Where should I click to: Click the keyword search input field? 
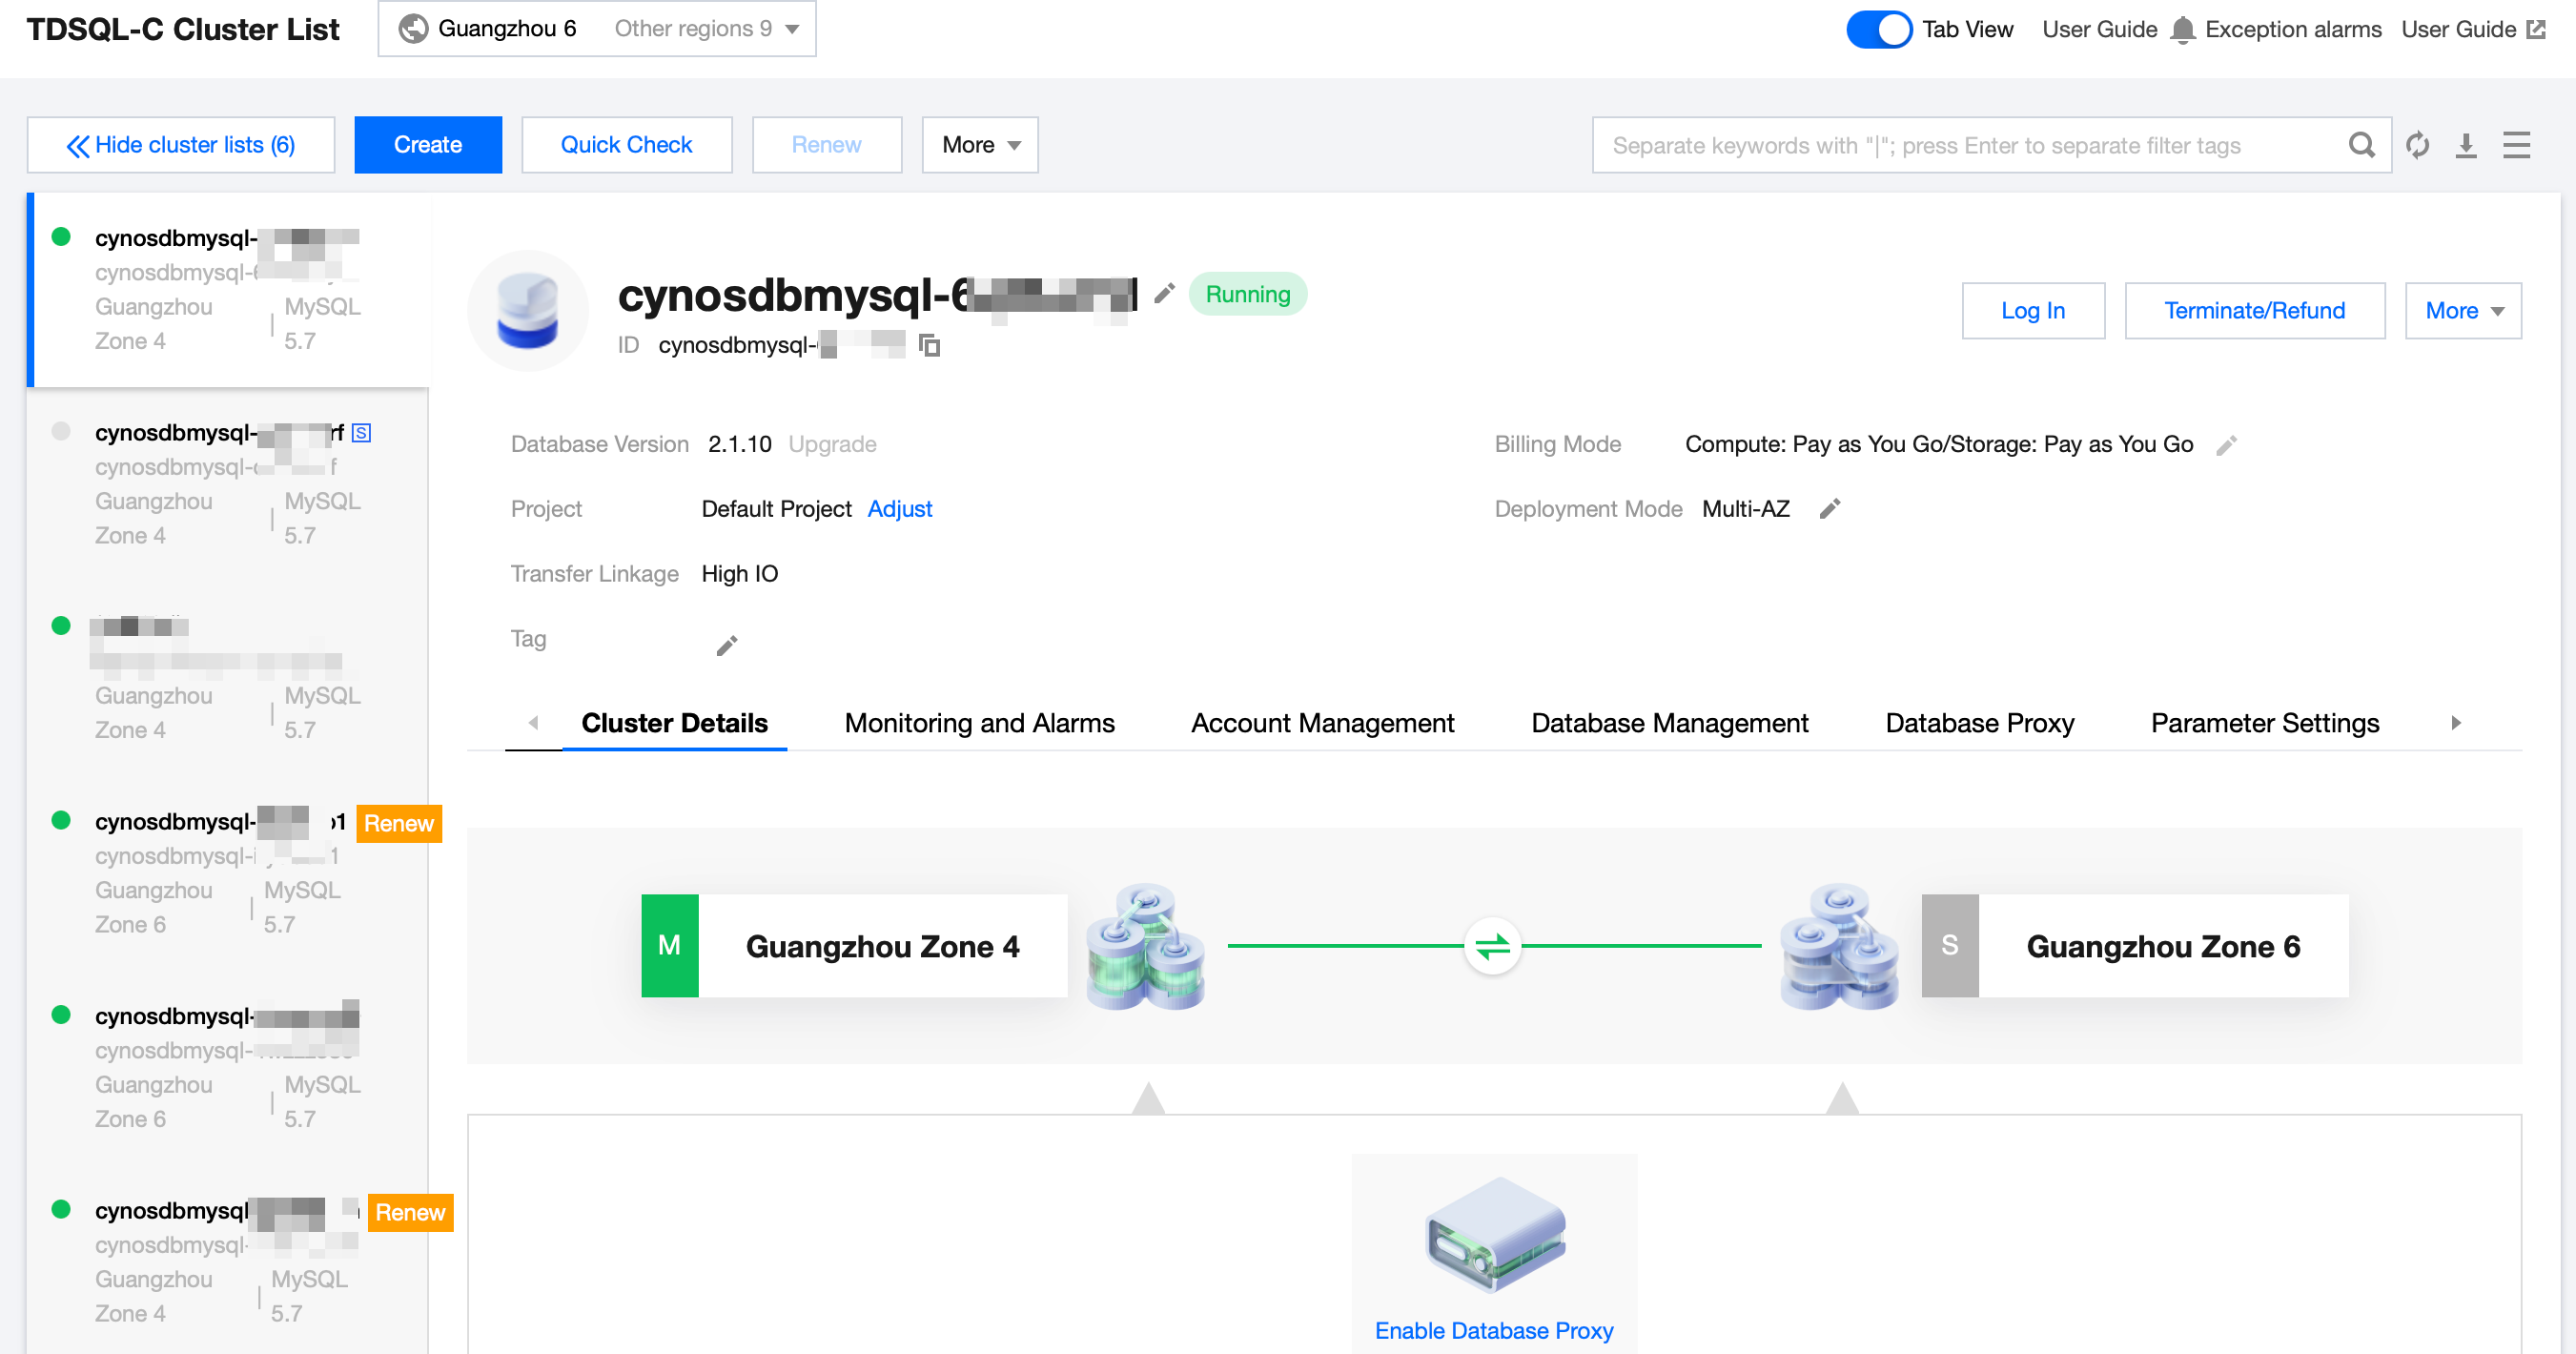(1960, 145)
